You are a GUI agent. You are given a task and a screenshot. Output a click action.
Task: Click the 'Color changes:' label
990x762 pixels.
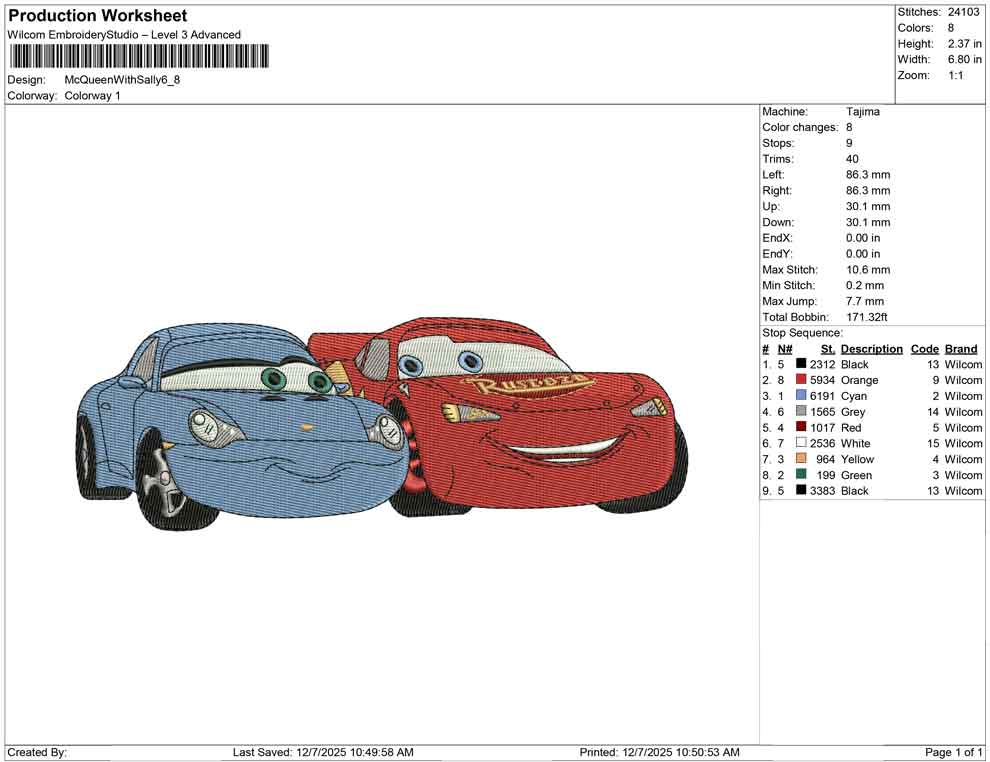(x=800, y=127)
